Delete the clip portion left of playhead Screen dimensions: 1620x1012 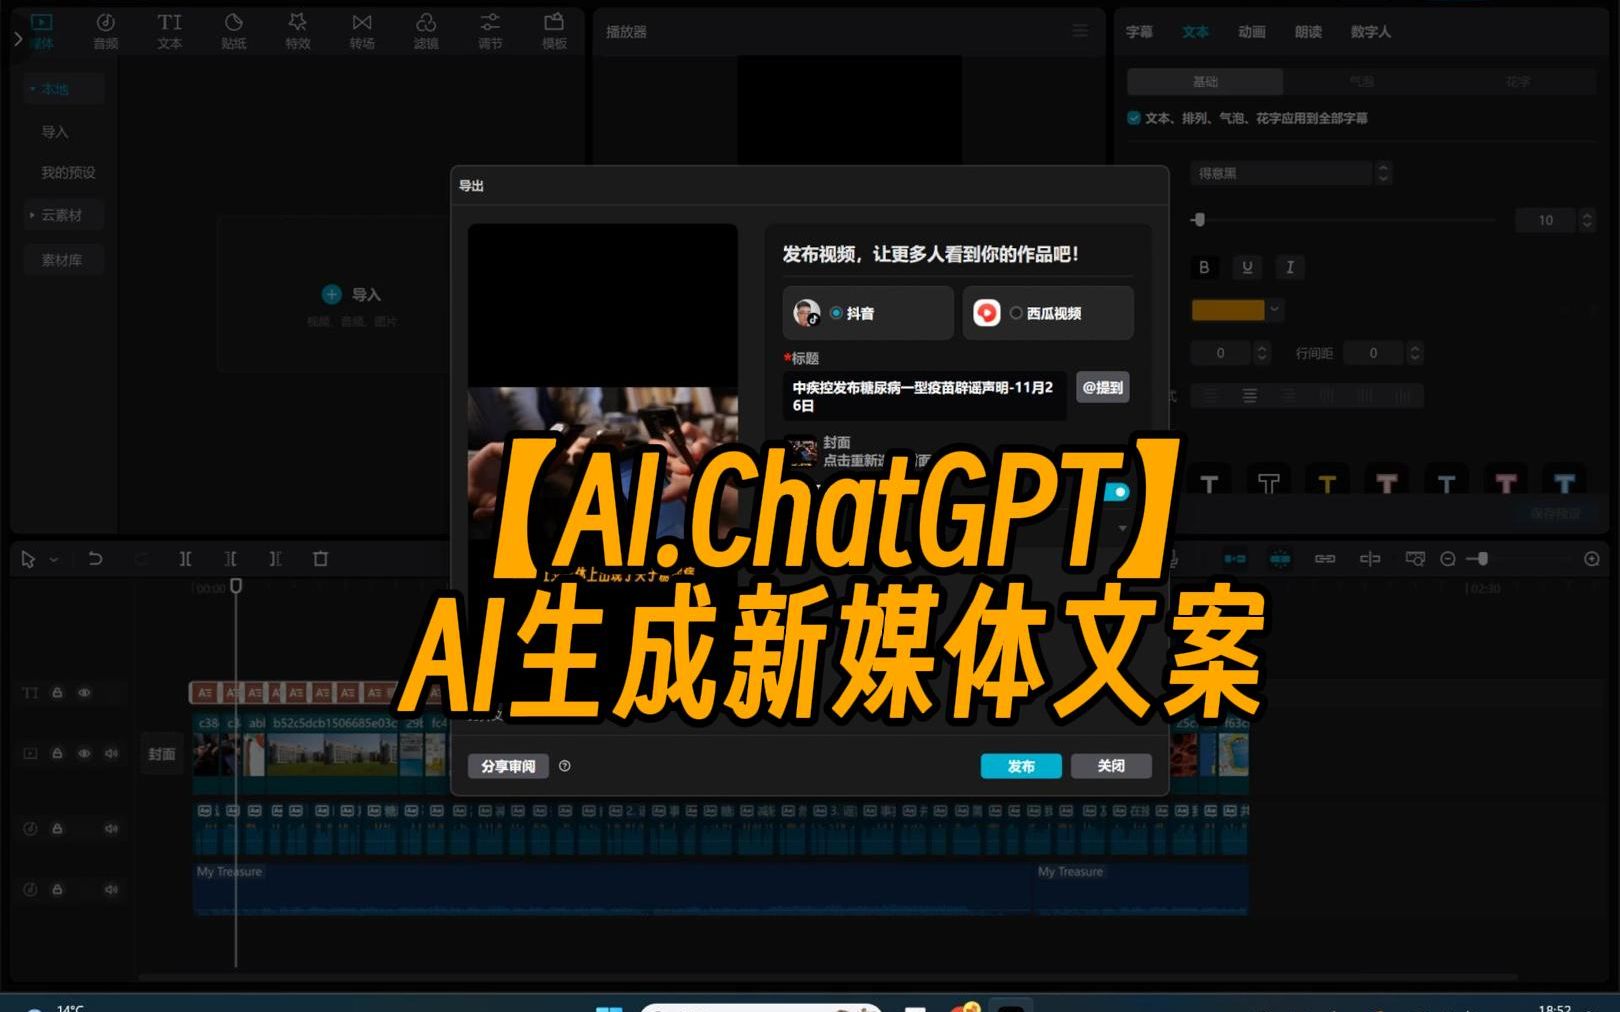tap(231, 559)
